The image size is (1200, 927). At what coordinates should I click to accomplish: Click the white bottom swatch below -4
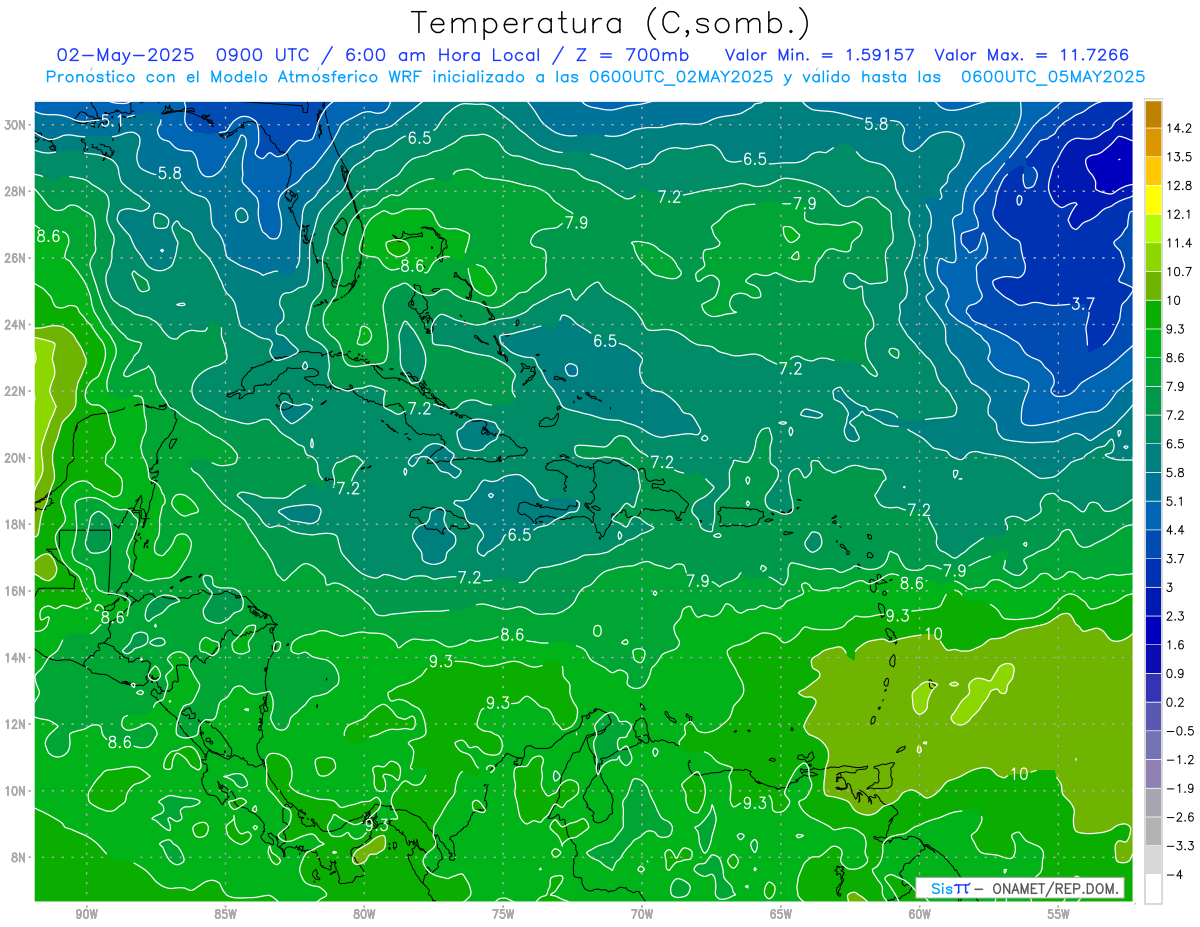click(x=1153, y=889)
